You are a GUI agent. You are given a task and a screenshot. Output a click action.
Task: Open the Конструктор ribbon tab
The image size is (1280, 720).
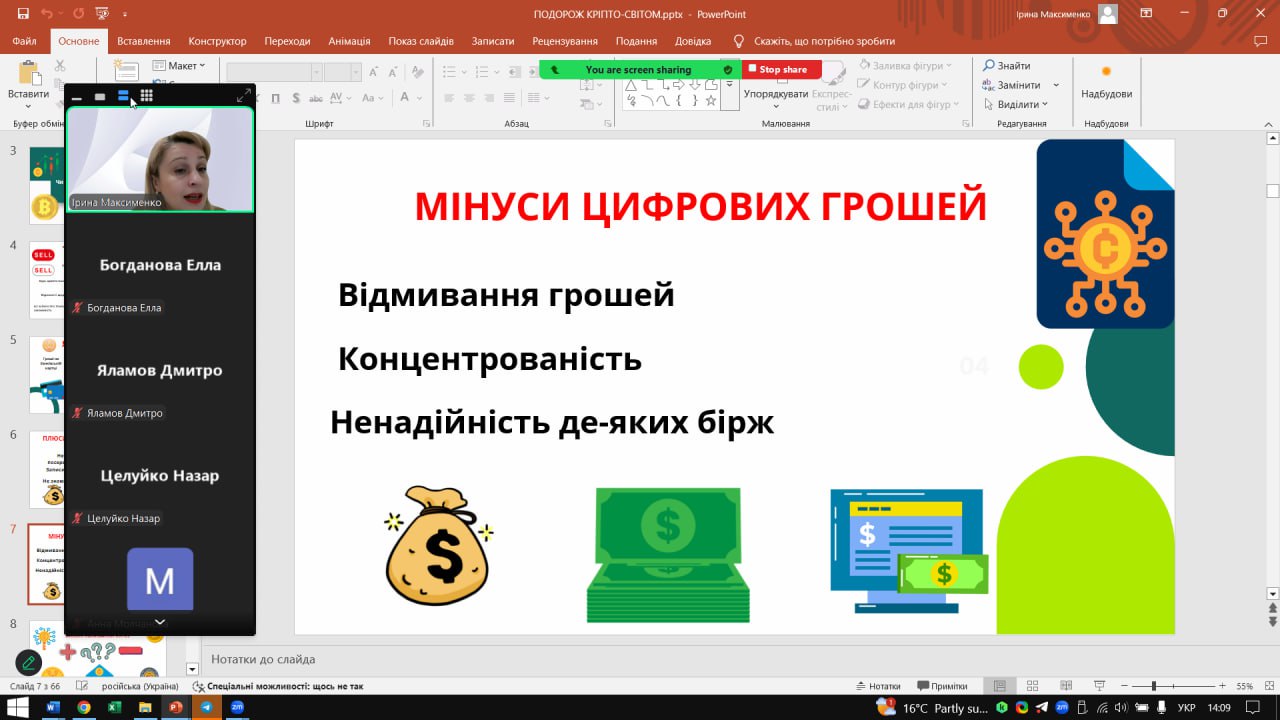pos(217,41)
